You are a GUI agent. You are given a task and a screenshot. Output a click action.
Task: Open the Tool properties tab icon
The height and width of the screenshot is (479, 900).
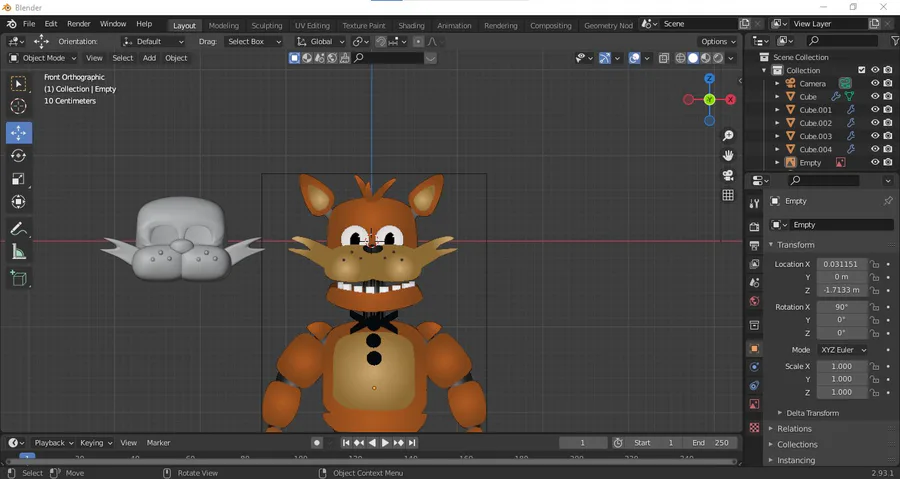tap(754, 203)
